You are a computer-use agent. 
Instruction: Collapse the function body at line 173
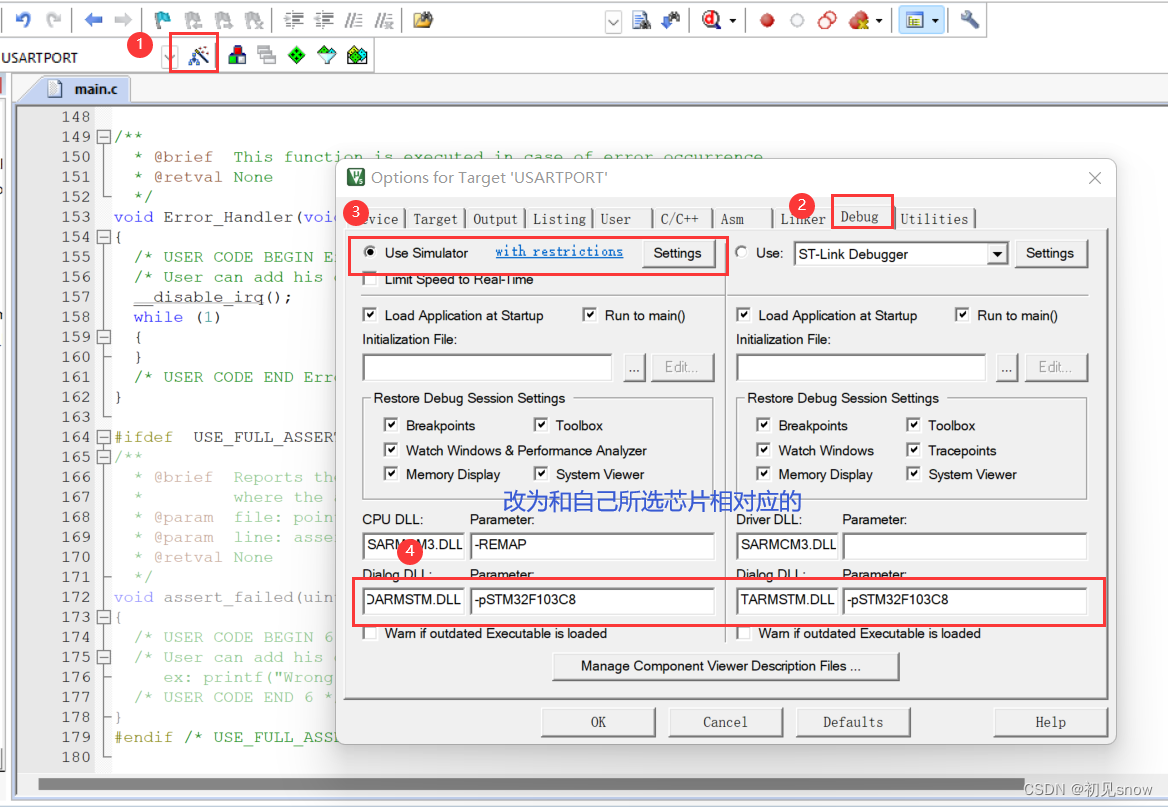tap(104, 617)
